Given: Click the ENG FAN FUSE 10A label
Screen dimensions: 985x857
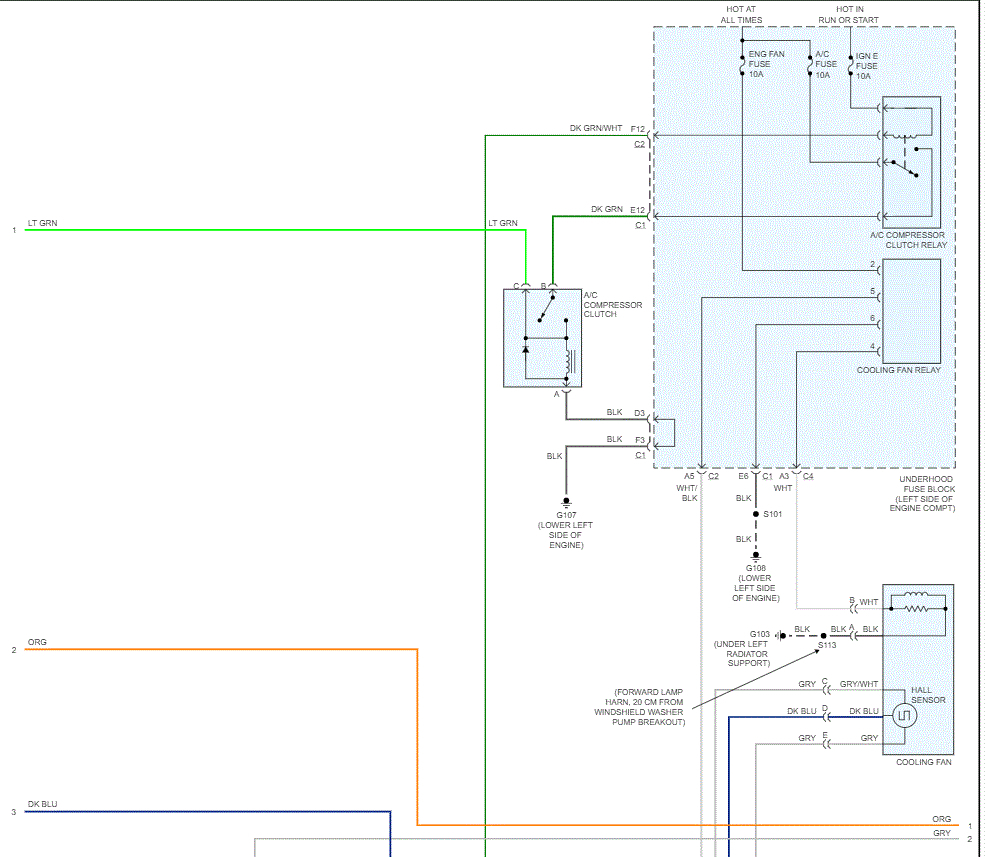Looking at the screenshot, I should coord(766,64).
